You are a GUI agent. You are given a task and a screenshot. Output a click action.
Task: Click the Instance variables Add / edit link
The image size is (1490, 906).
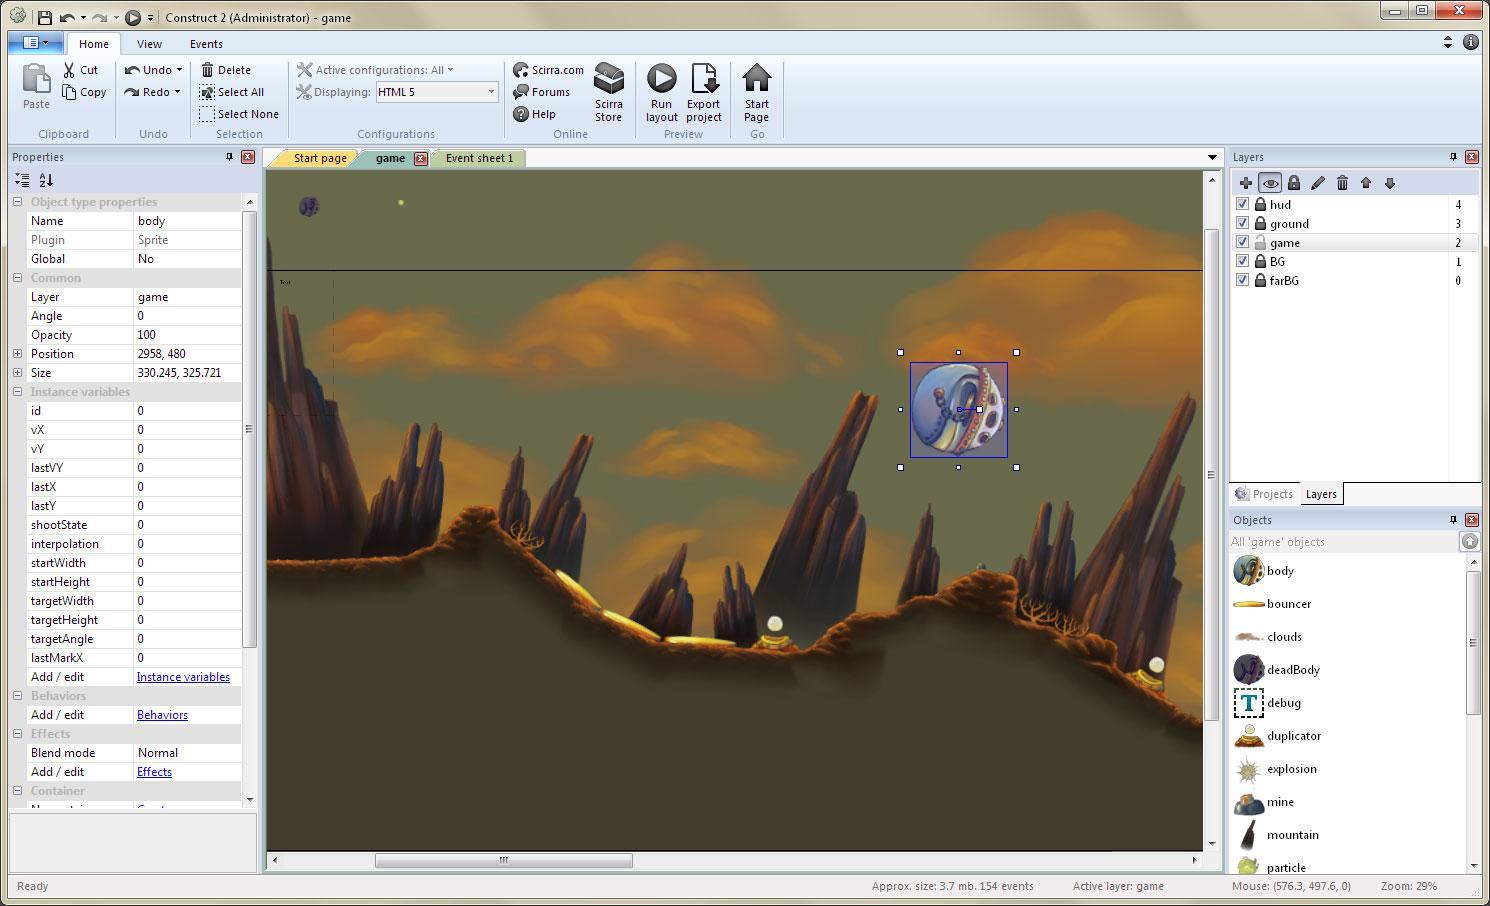184,677
